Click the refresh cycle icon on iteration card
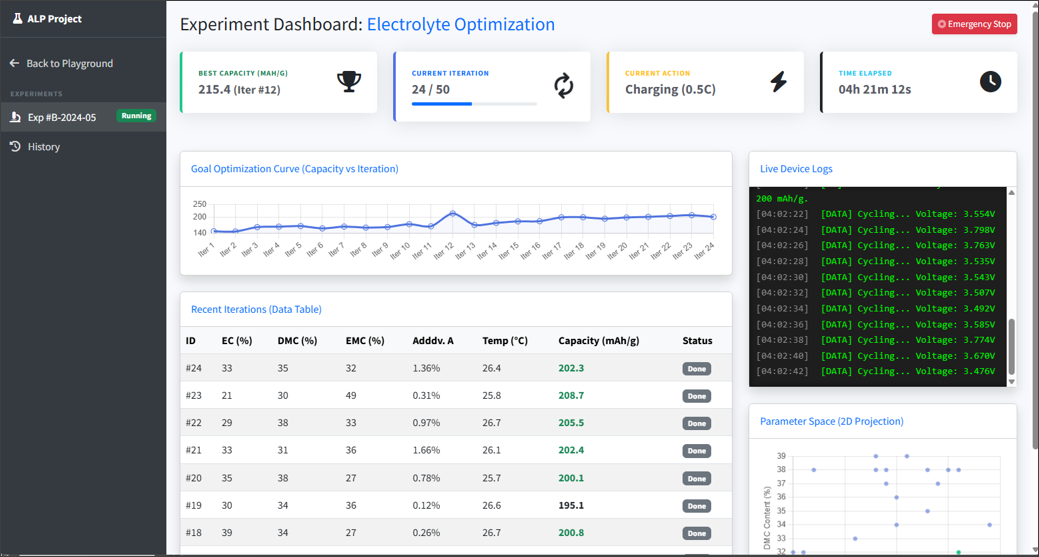The width and height of the screenshot is (1039, 557). click(x=564, y=86)
